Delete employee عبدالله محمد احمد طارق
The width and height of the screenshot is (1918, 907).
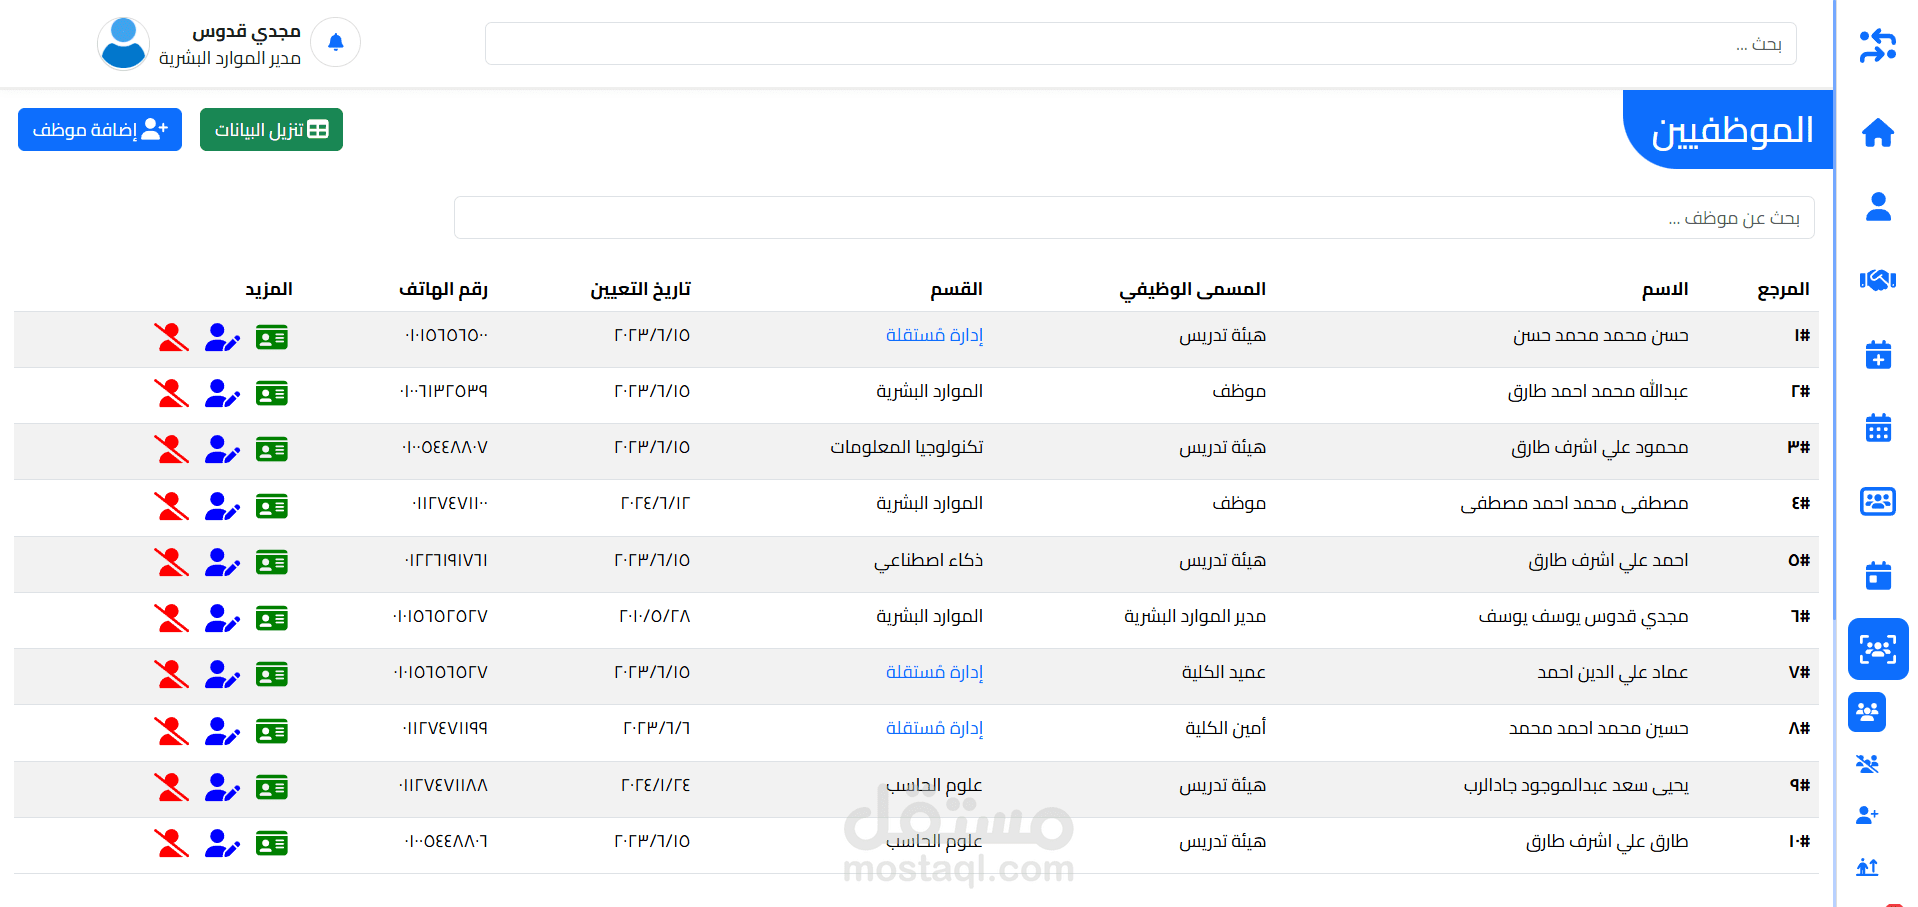pyautogui.click(x=172, y=394)
